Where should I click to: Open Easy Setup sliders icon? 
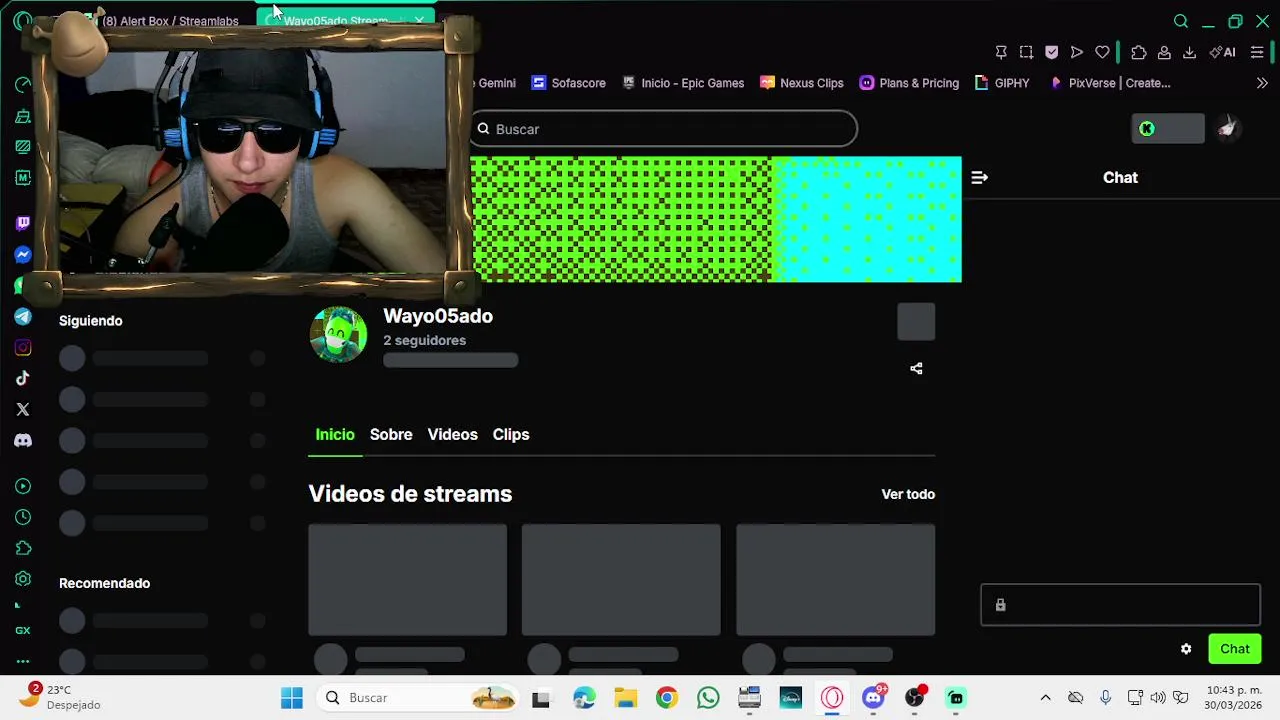(x=1257, y=52)
